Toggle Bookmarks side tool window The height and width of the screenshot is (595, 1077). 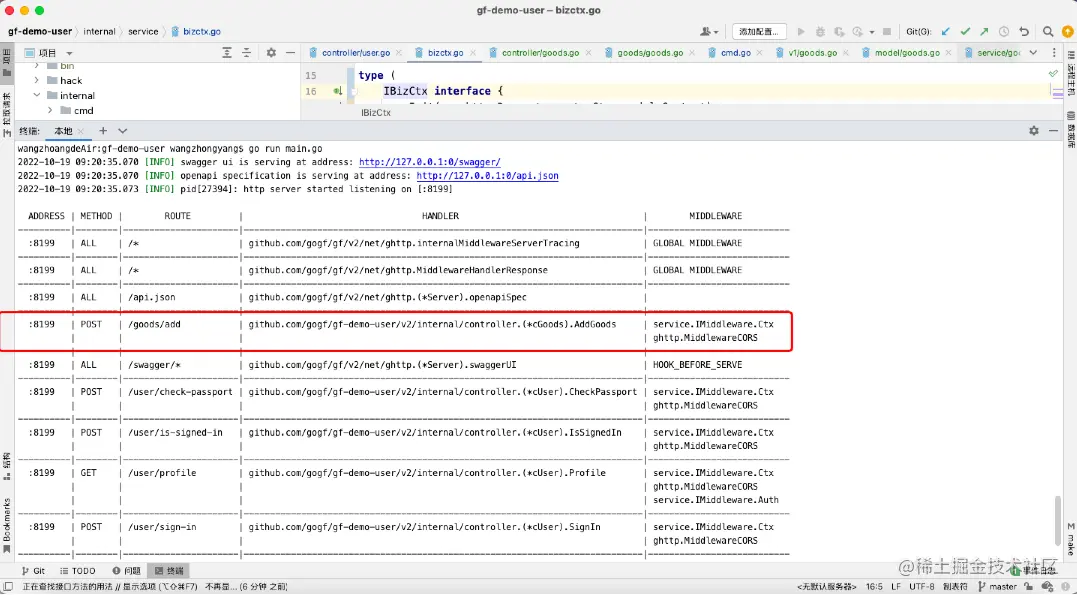7,526
